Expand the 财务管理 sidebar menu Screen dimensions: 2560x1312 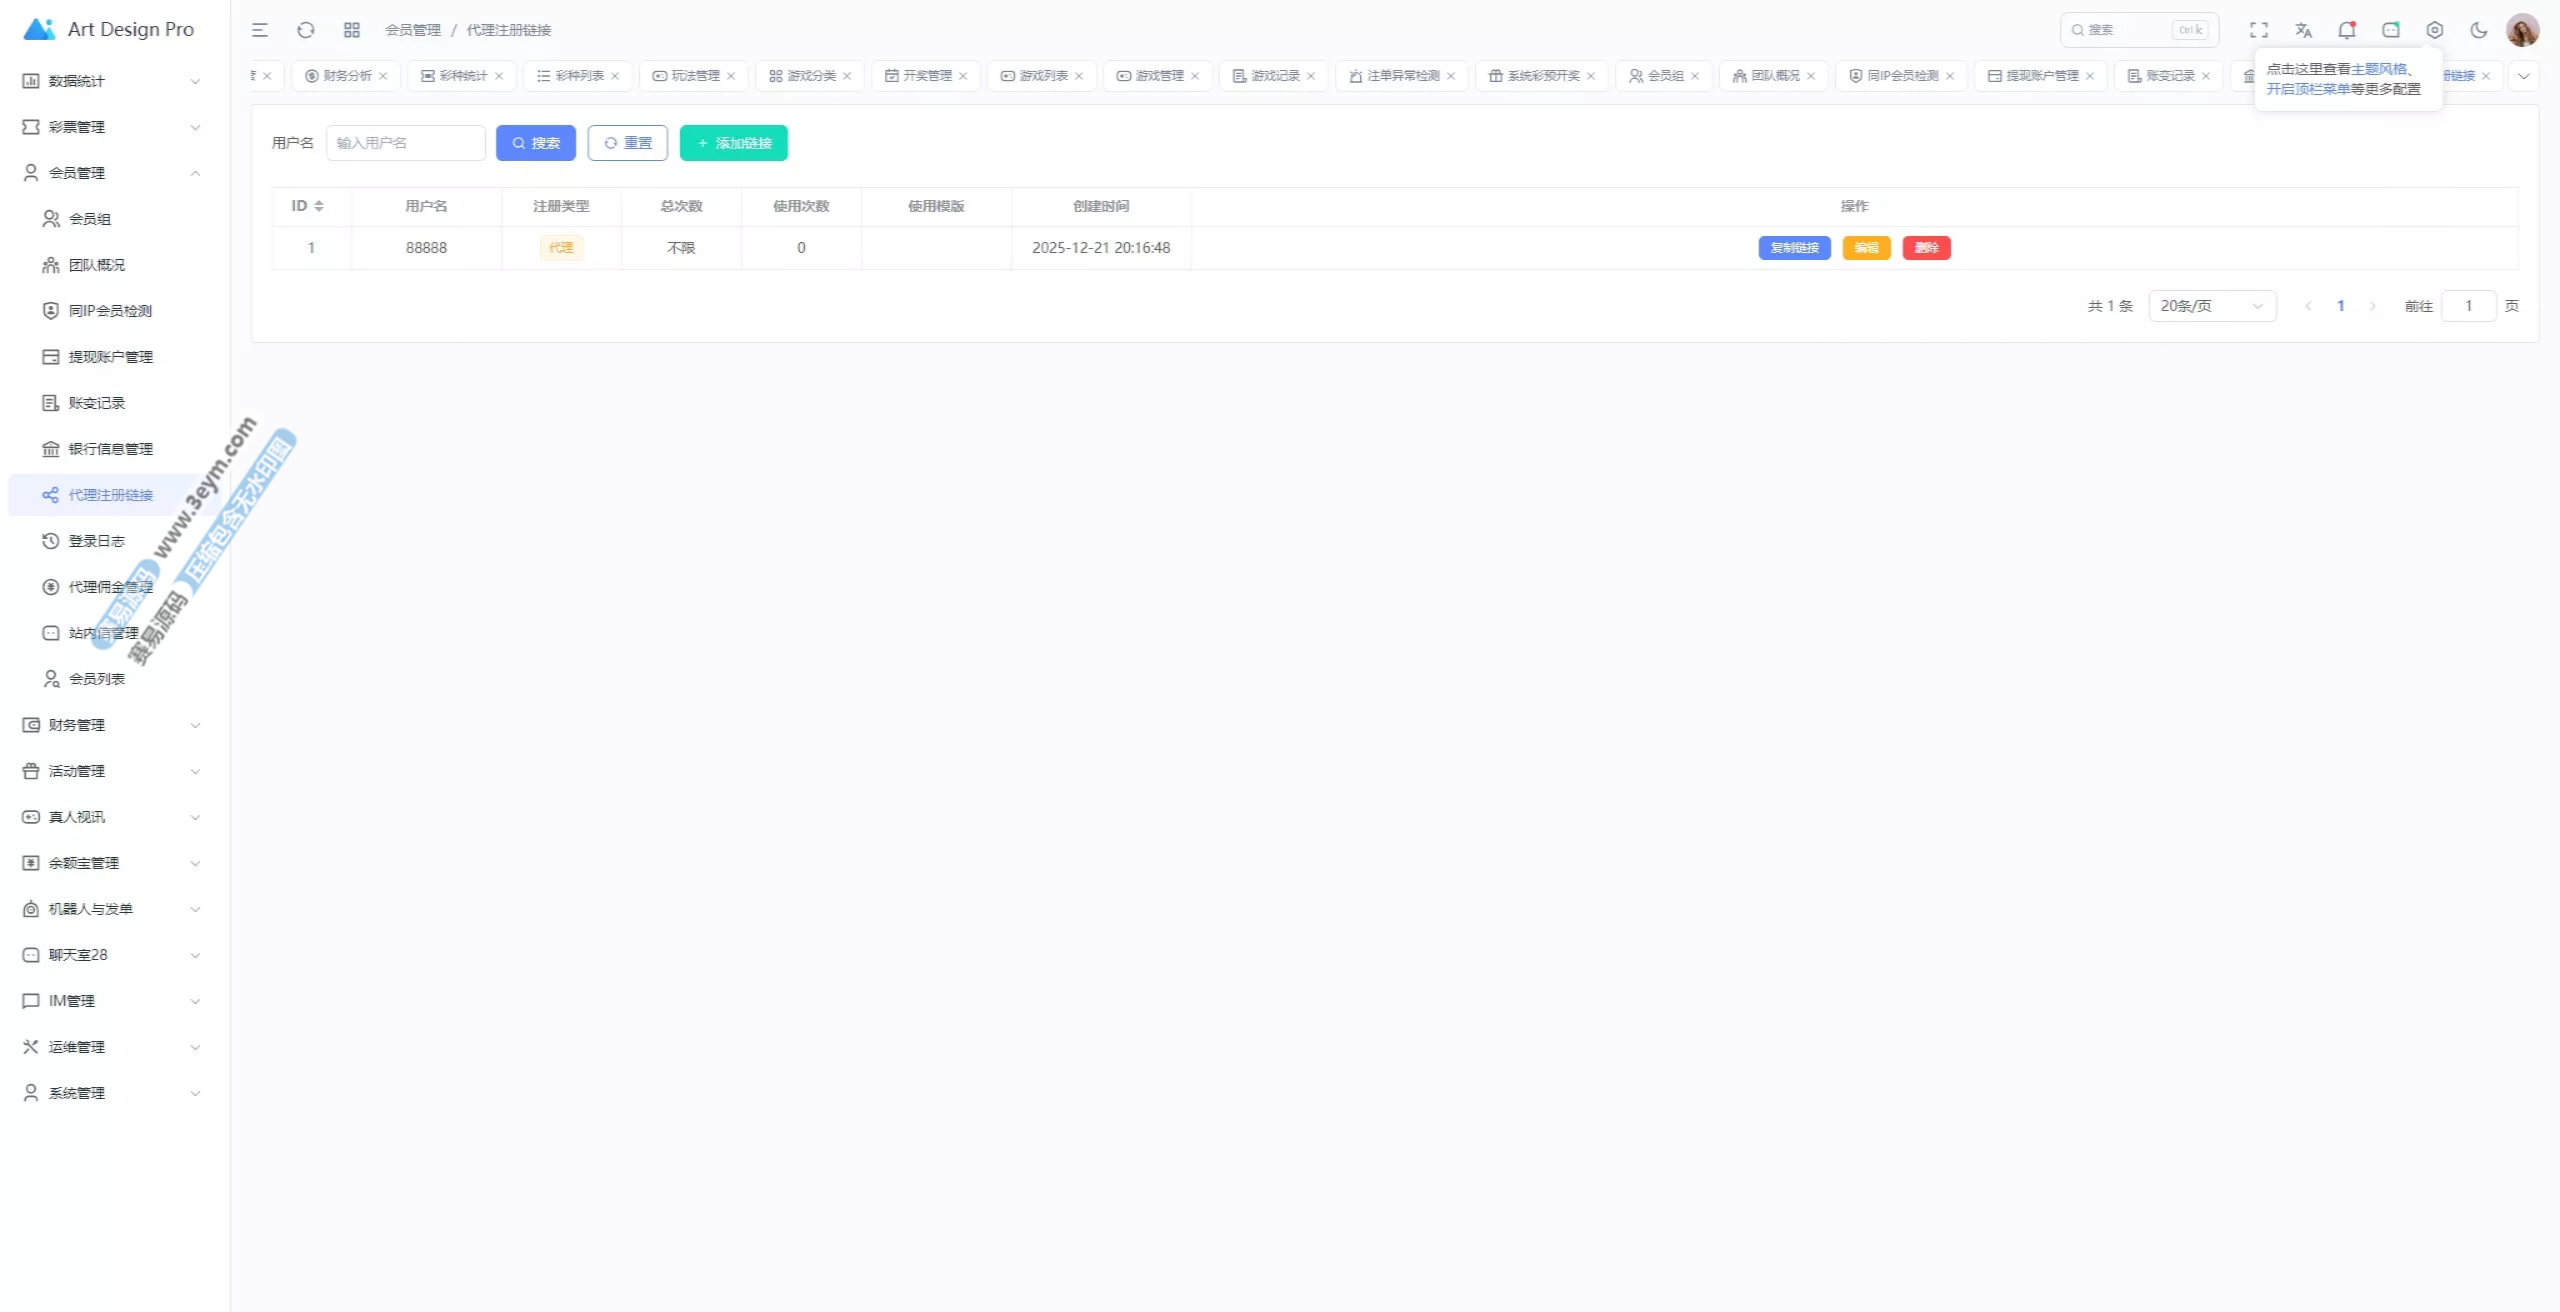[x=110, y=725]
